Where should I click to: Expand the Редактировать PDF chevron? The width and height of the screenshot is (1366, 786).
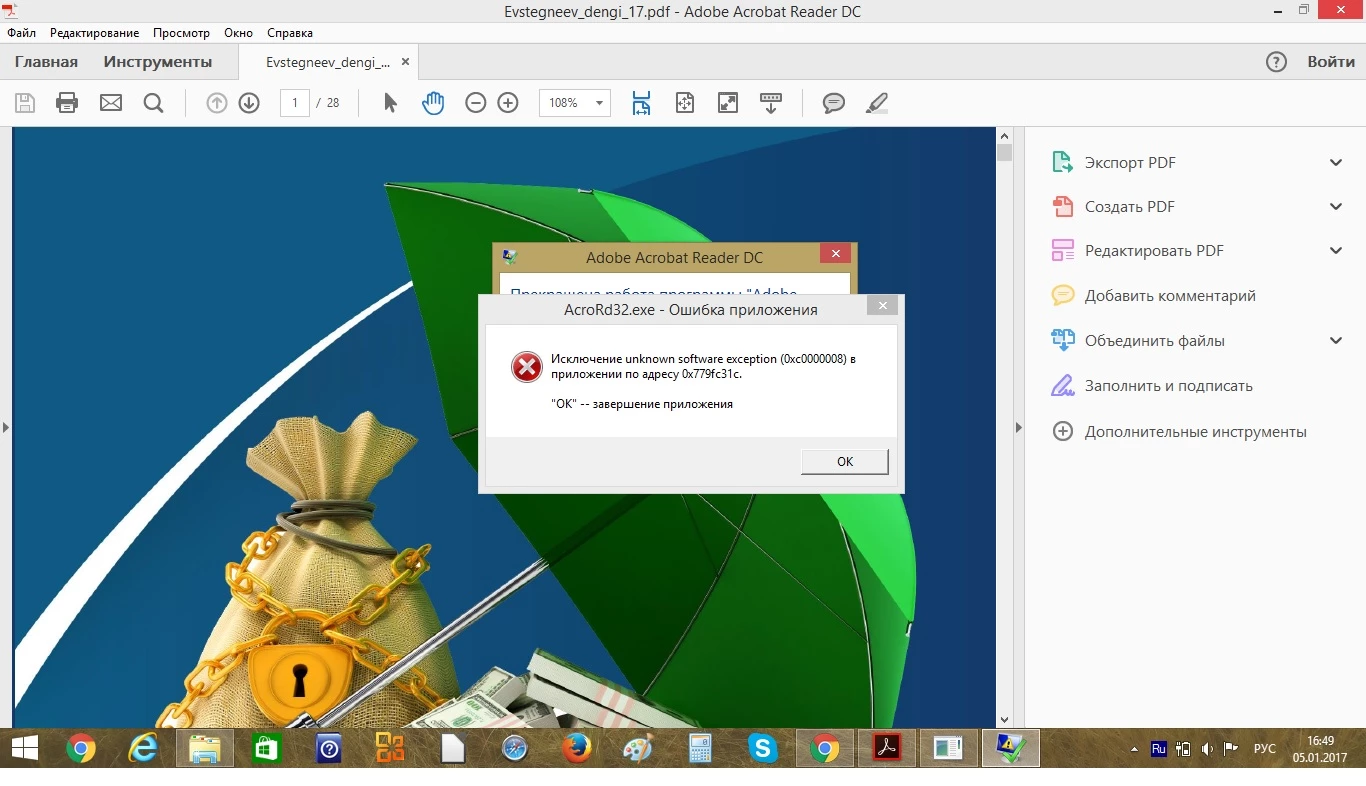click(1336, 251)
